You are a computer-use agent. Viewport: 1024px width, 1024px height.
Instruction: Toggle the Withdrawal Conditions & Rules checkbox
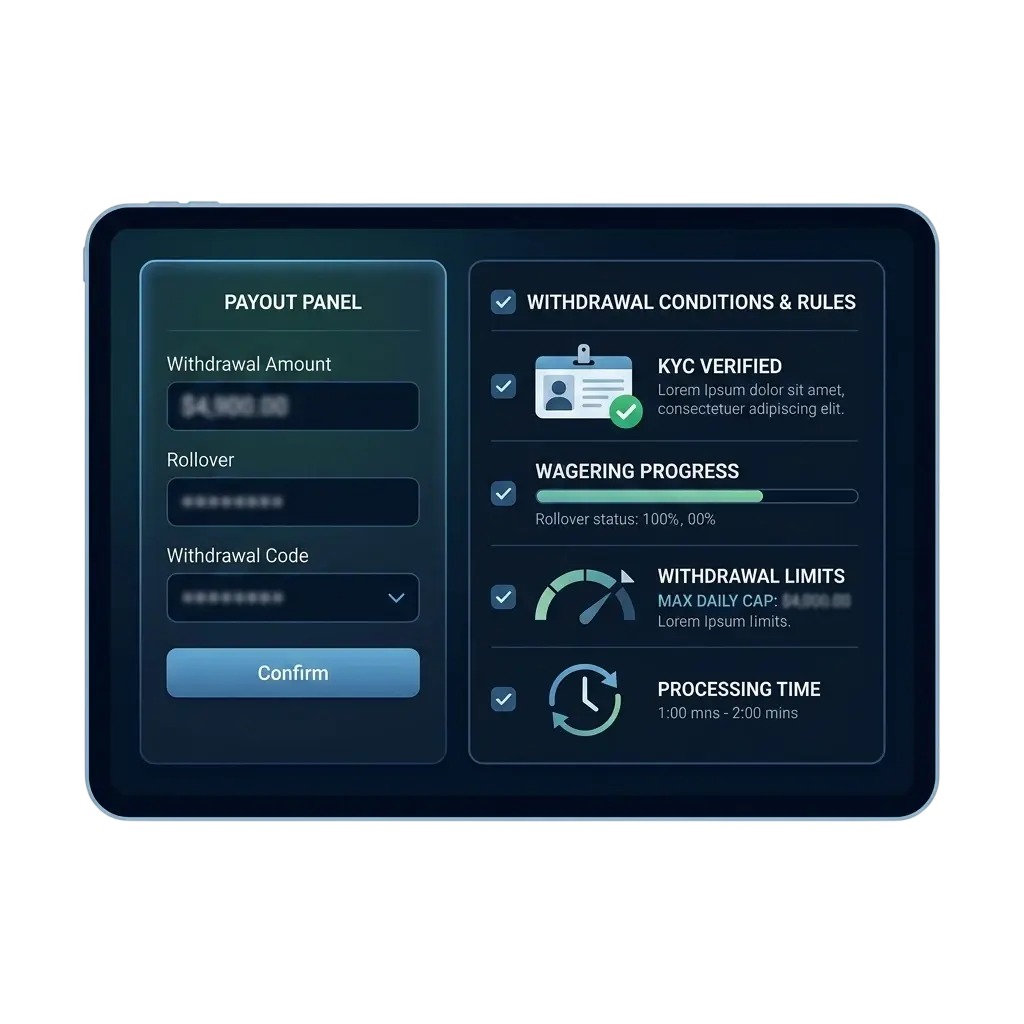(503, 302)
